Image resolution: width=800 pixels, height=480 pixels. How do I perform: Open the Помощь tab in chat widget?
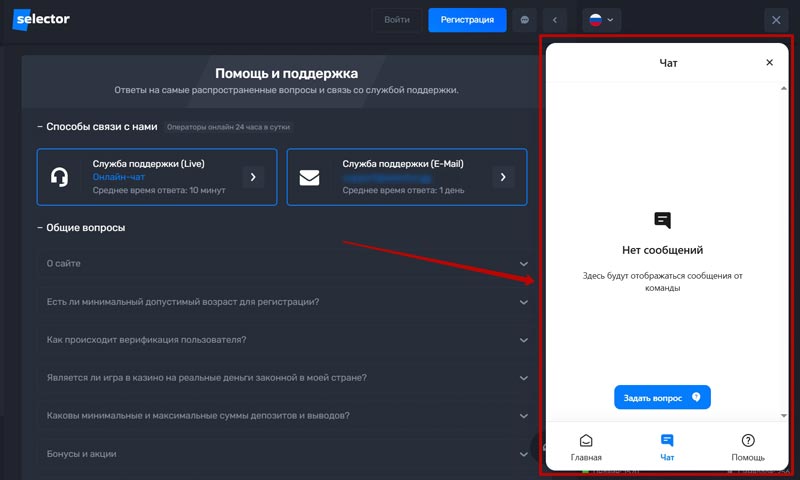[747, 446]
